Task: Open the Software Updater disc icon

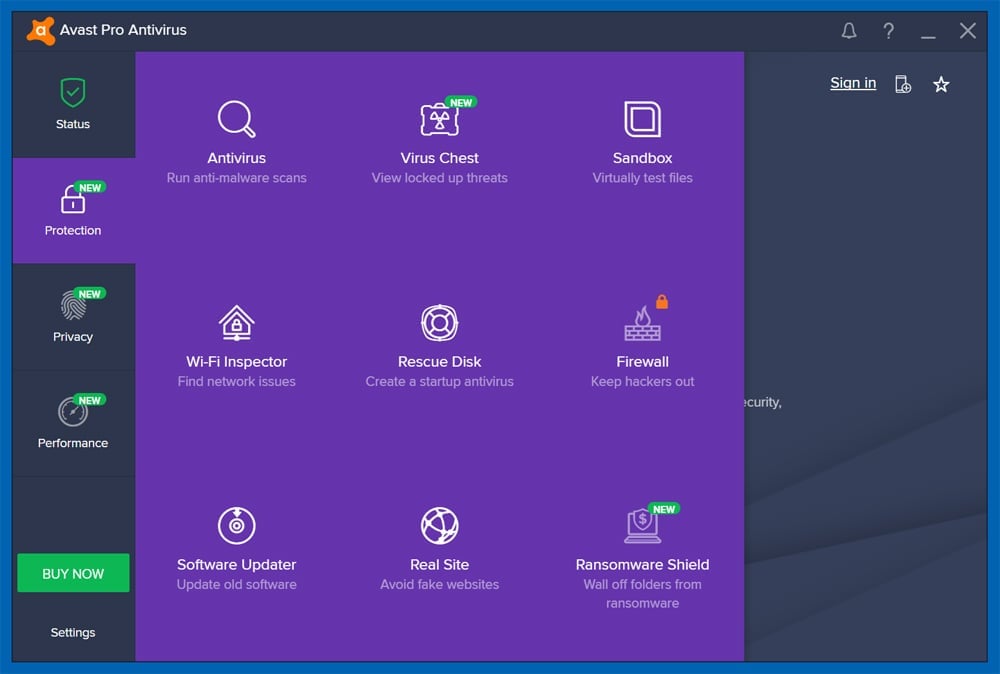Action: click(237, 525)
